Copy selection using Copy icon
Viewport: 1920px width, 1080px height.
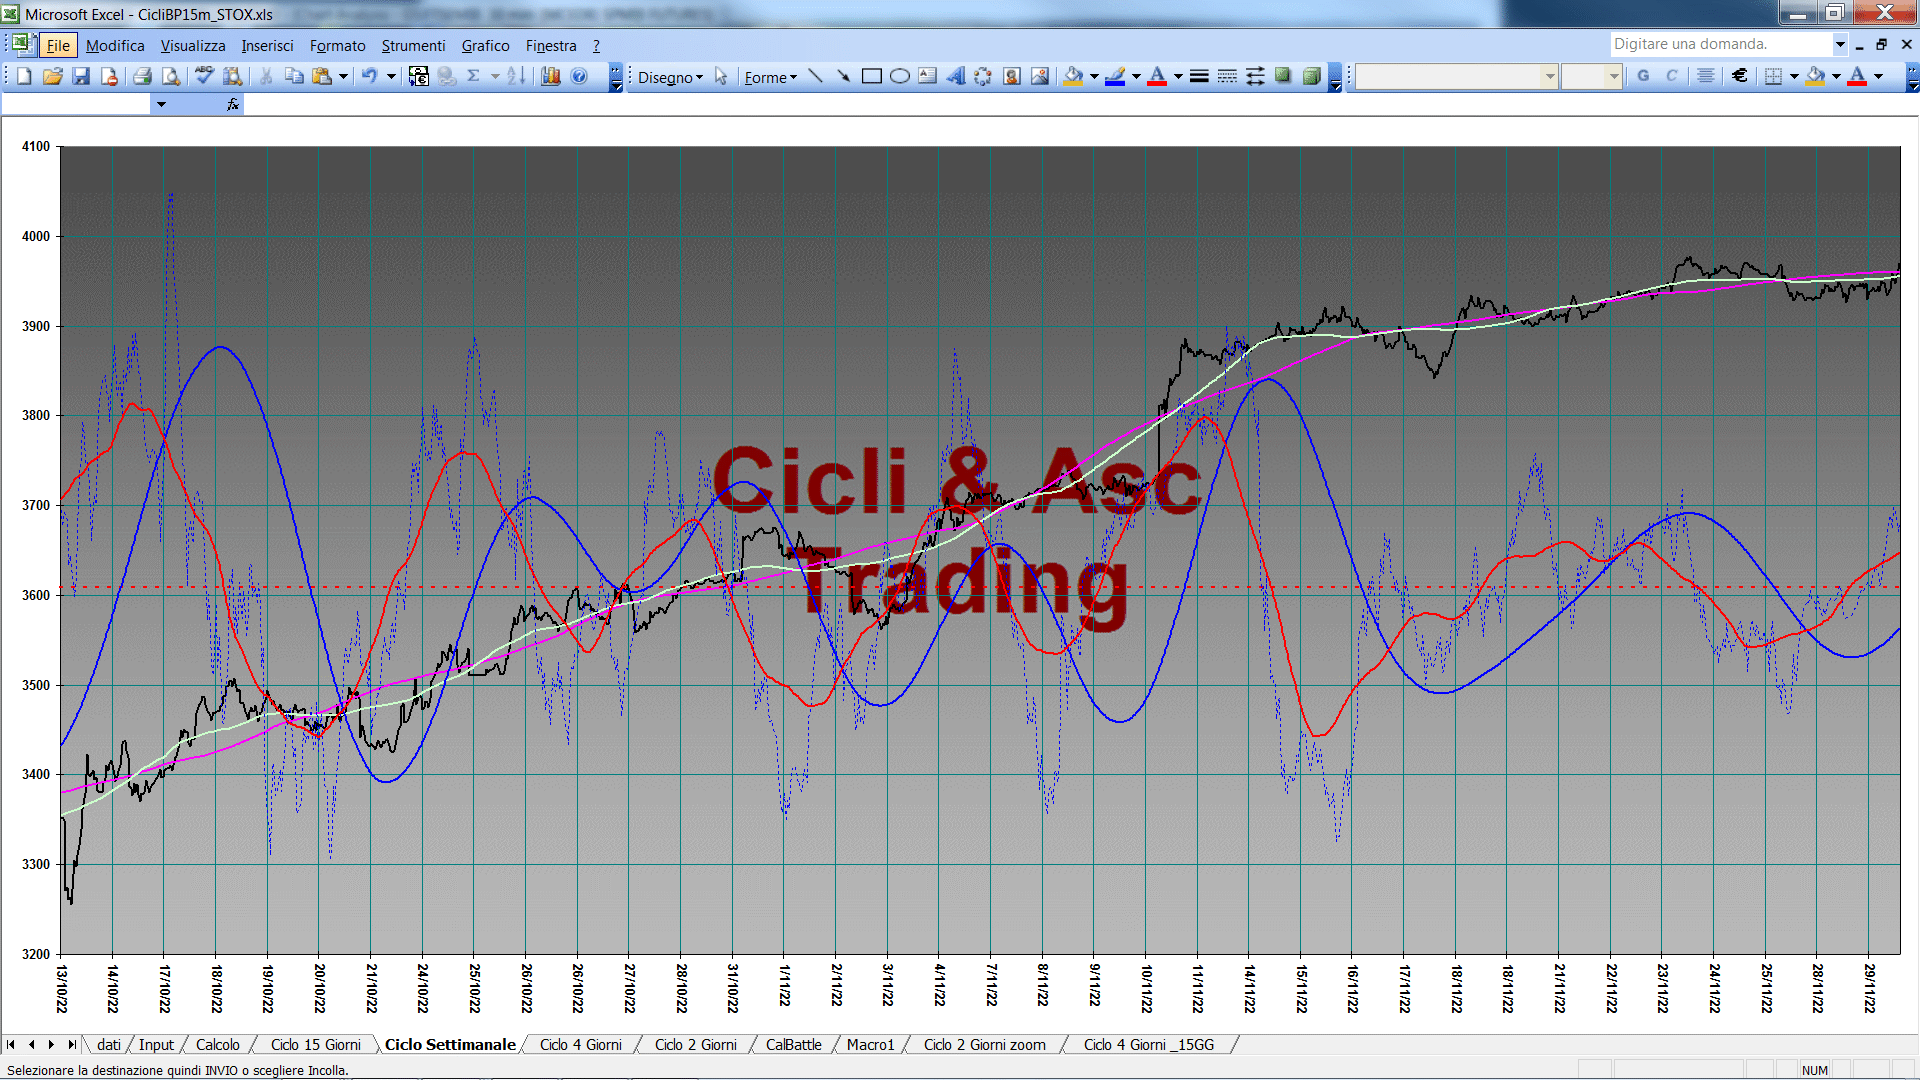(x=294, y=76)
